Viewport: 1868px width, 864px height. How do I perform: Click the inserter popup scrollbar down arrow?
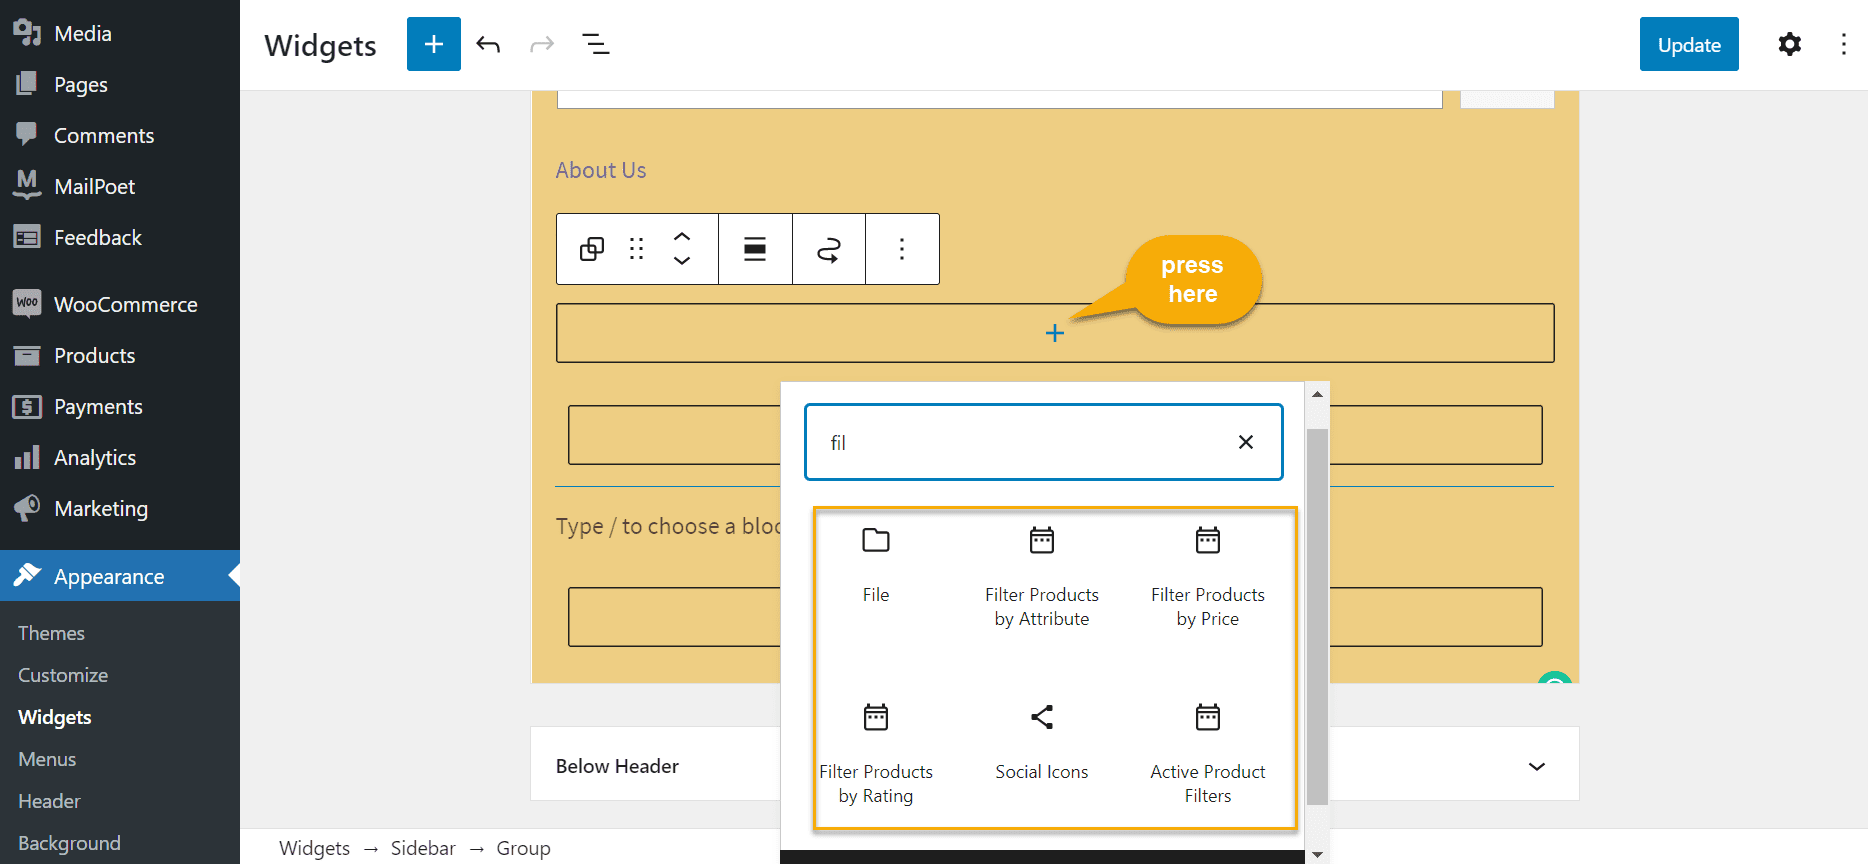(x=1318, y=854)
